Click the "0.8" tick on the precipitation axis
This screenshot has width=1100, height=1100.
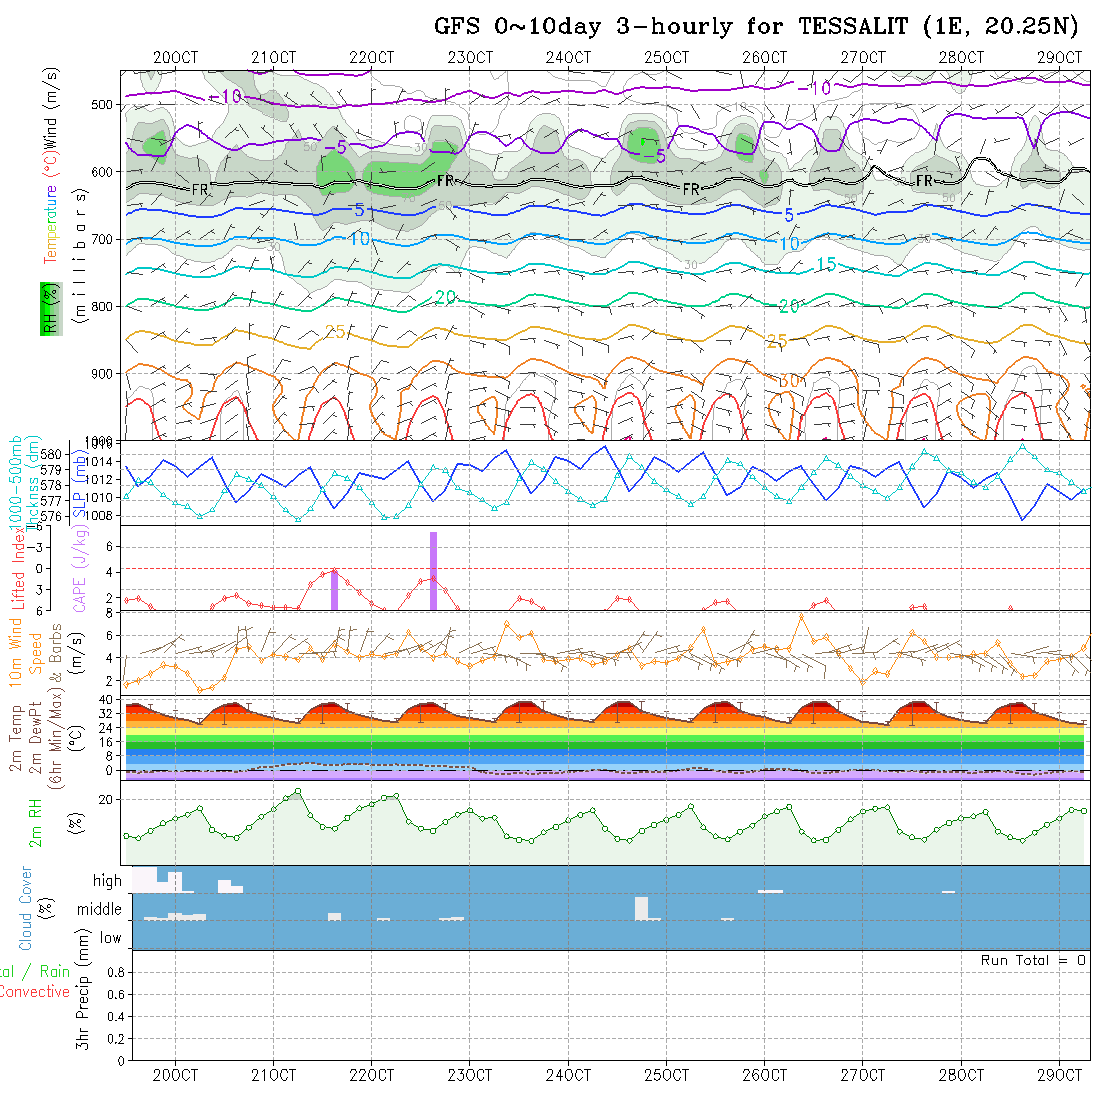[117, 971]
